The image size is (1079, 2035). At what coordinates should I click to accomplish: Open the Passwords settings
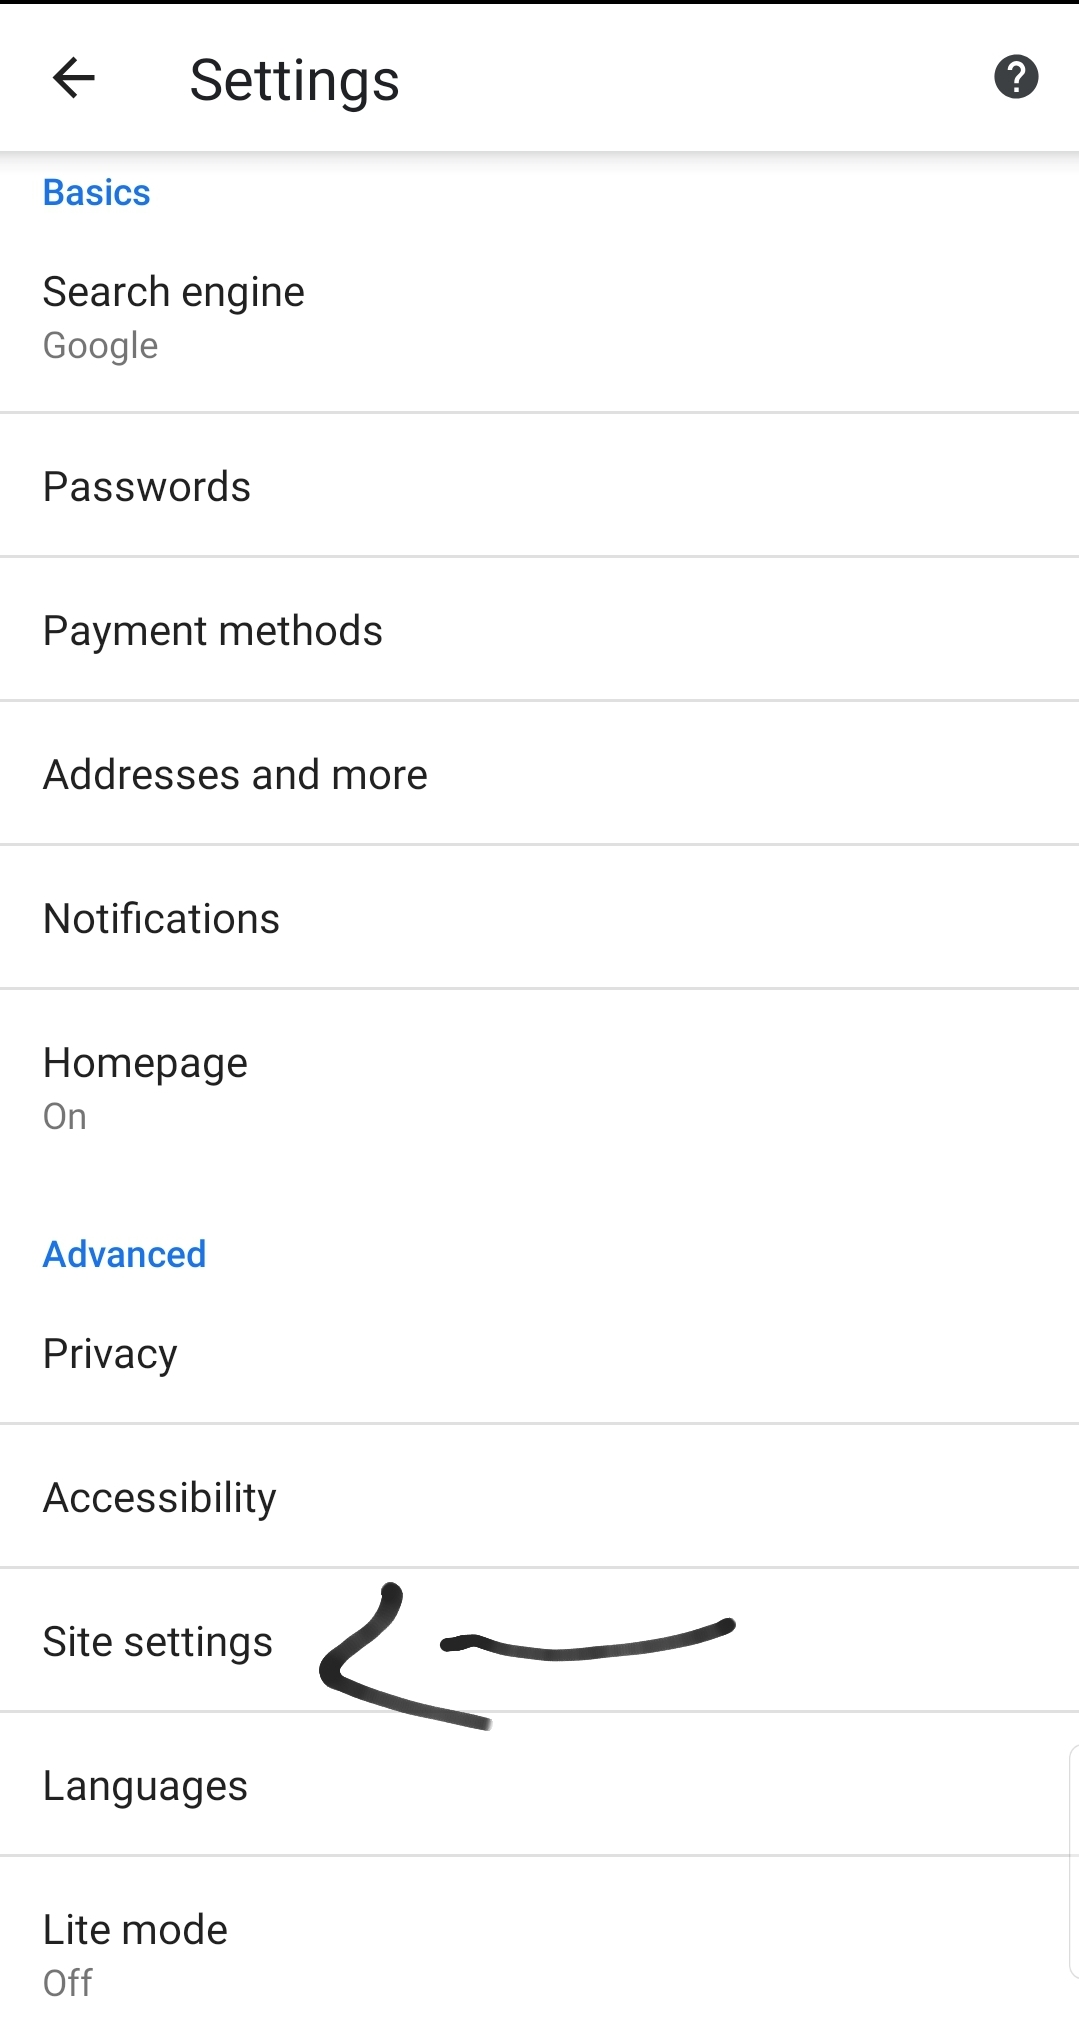coord(147,487)
